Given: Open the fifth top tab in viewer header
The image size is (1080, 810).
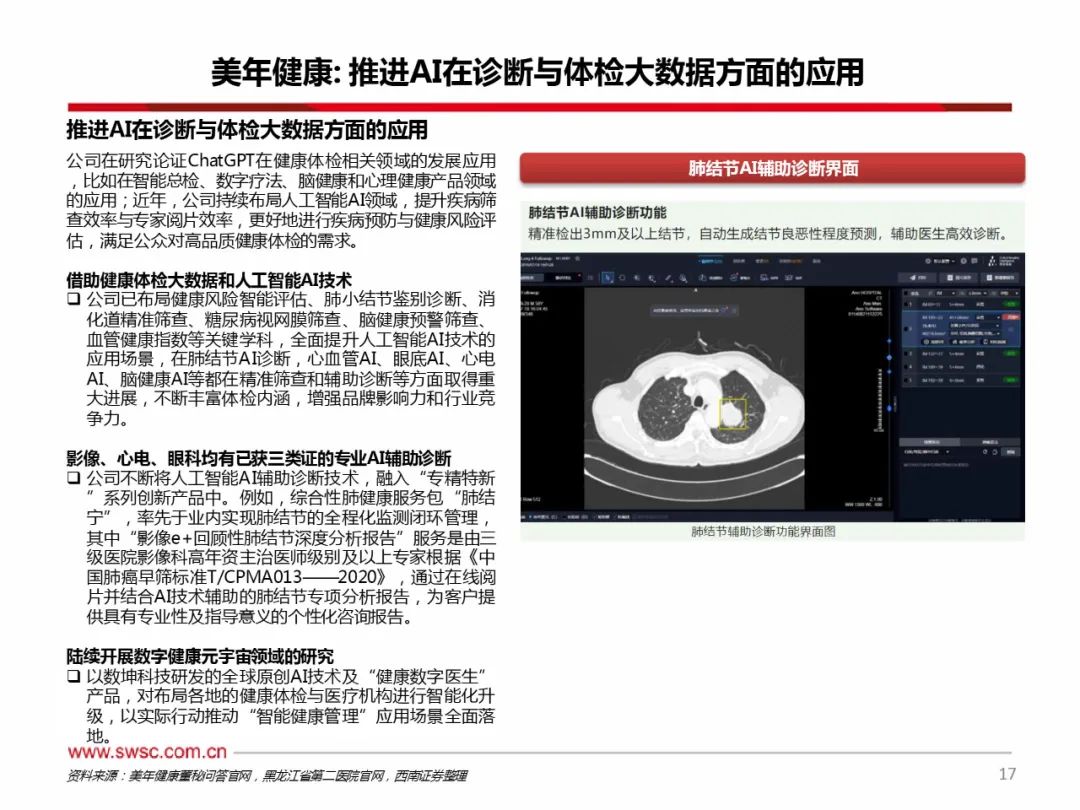Looking at the screenshot, I should 816,261.
